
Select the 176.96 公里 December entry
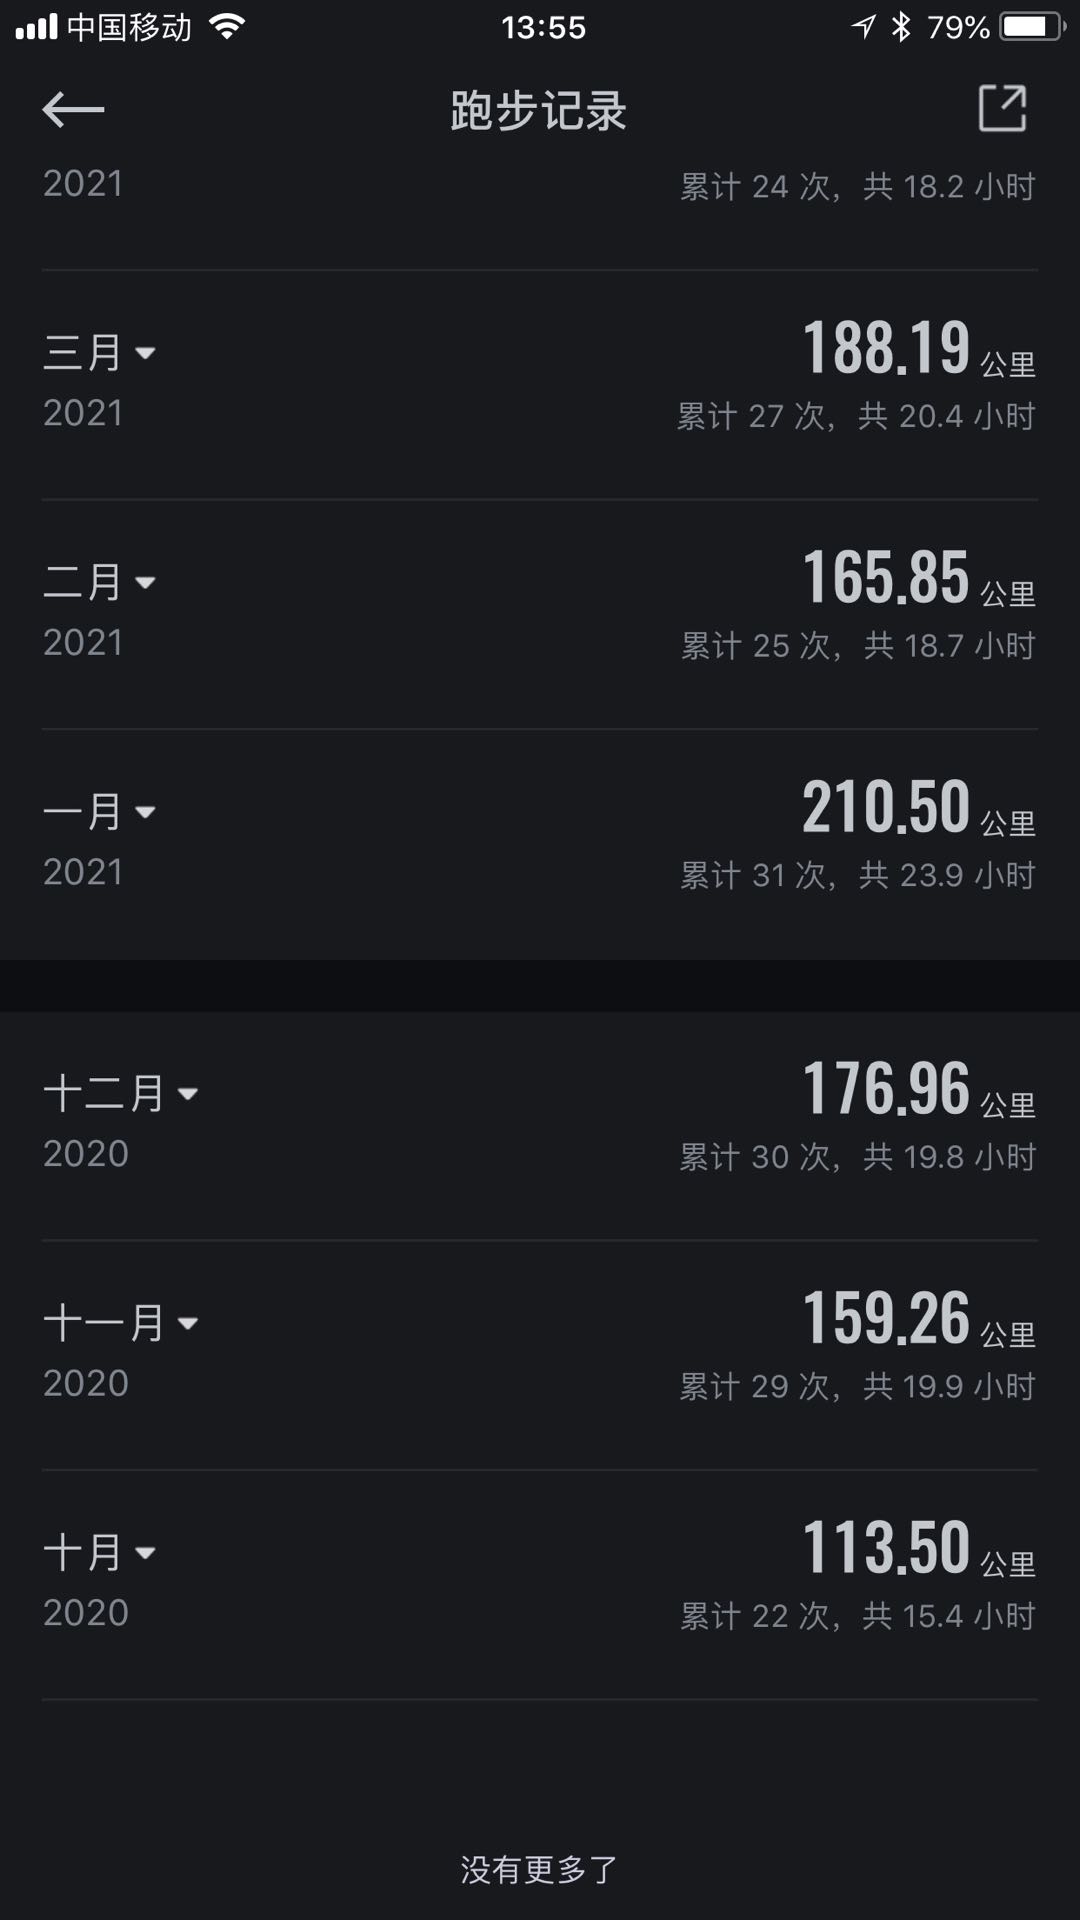540,1126
